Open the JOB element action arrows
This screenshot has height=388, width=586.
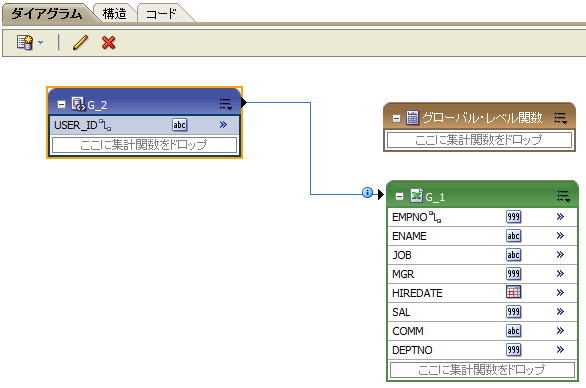coord(560,255)
